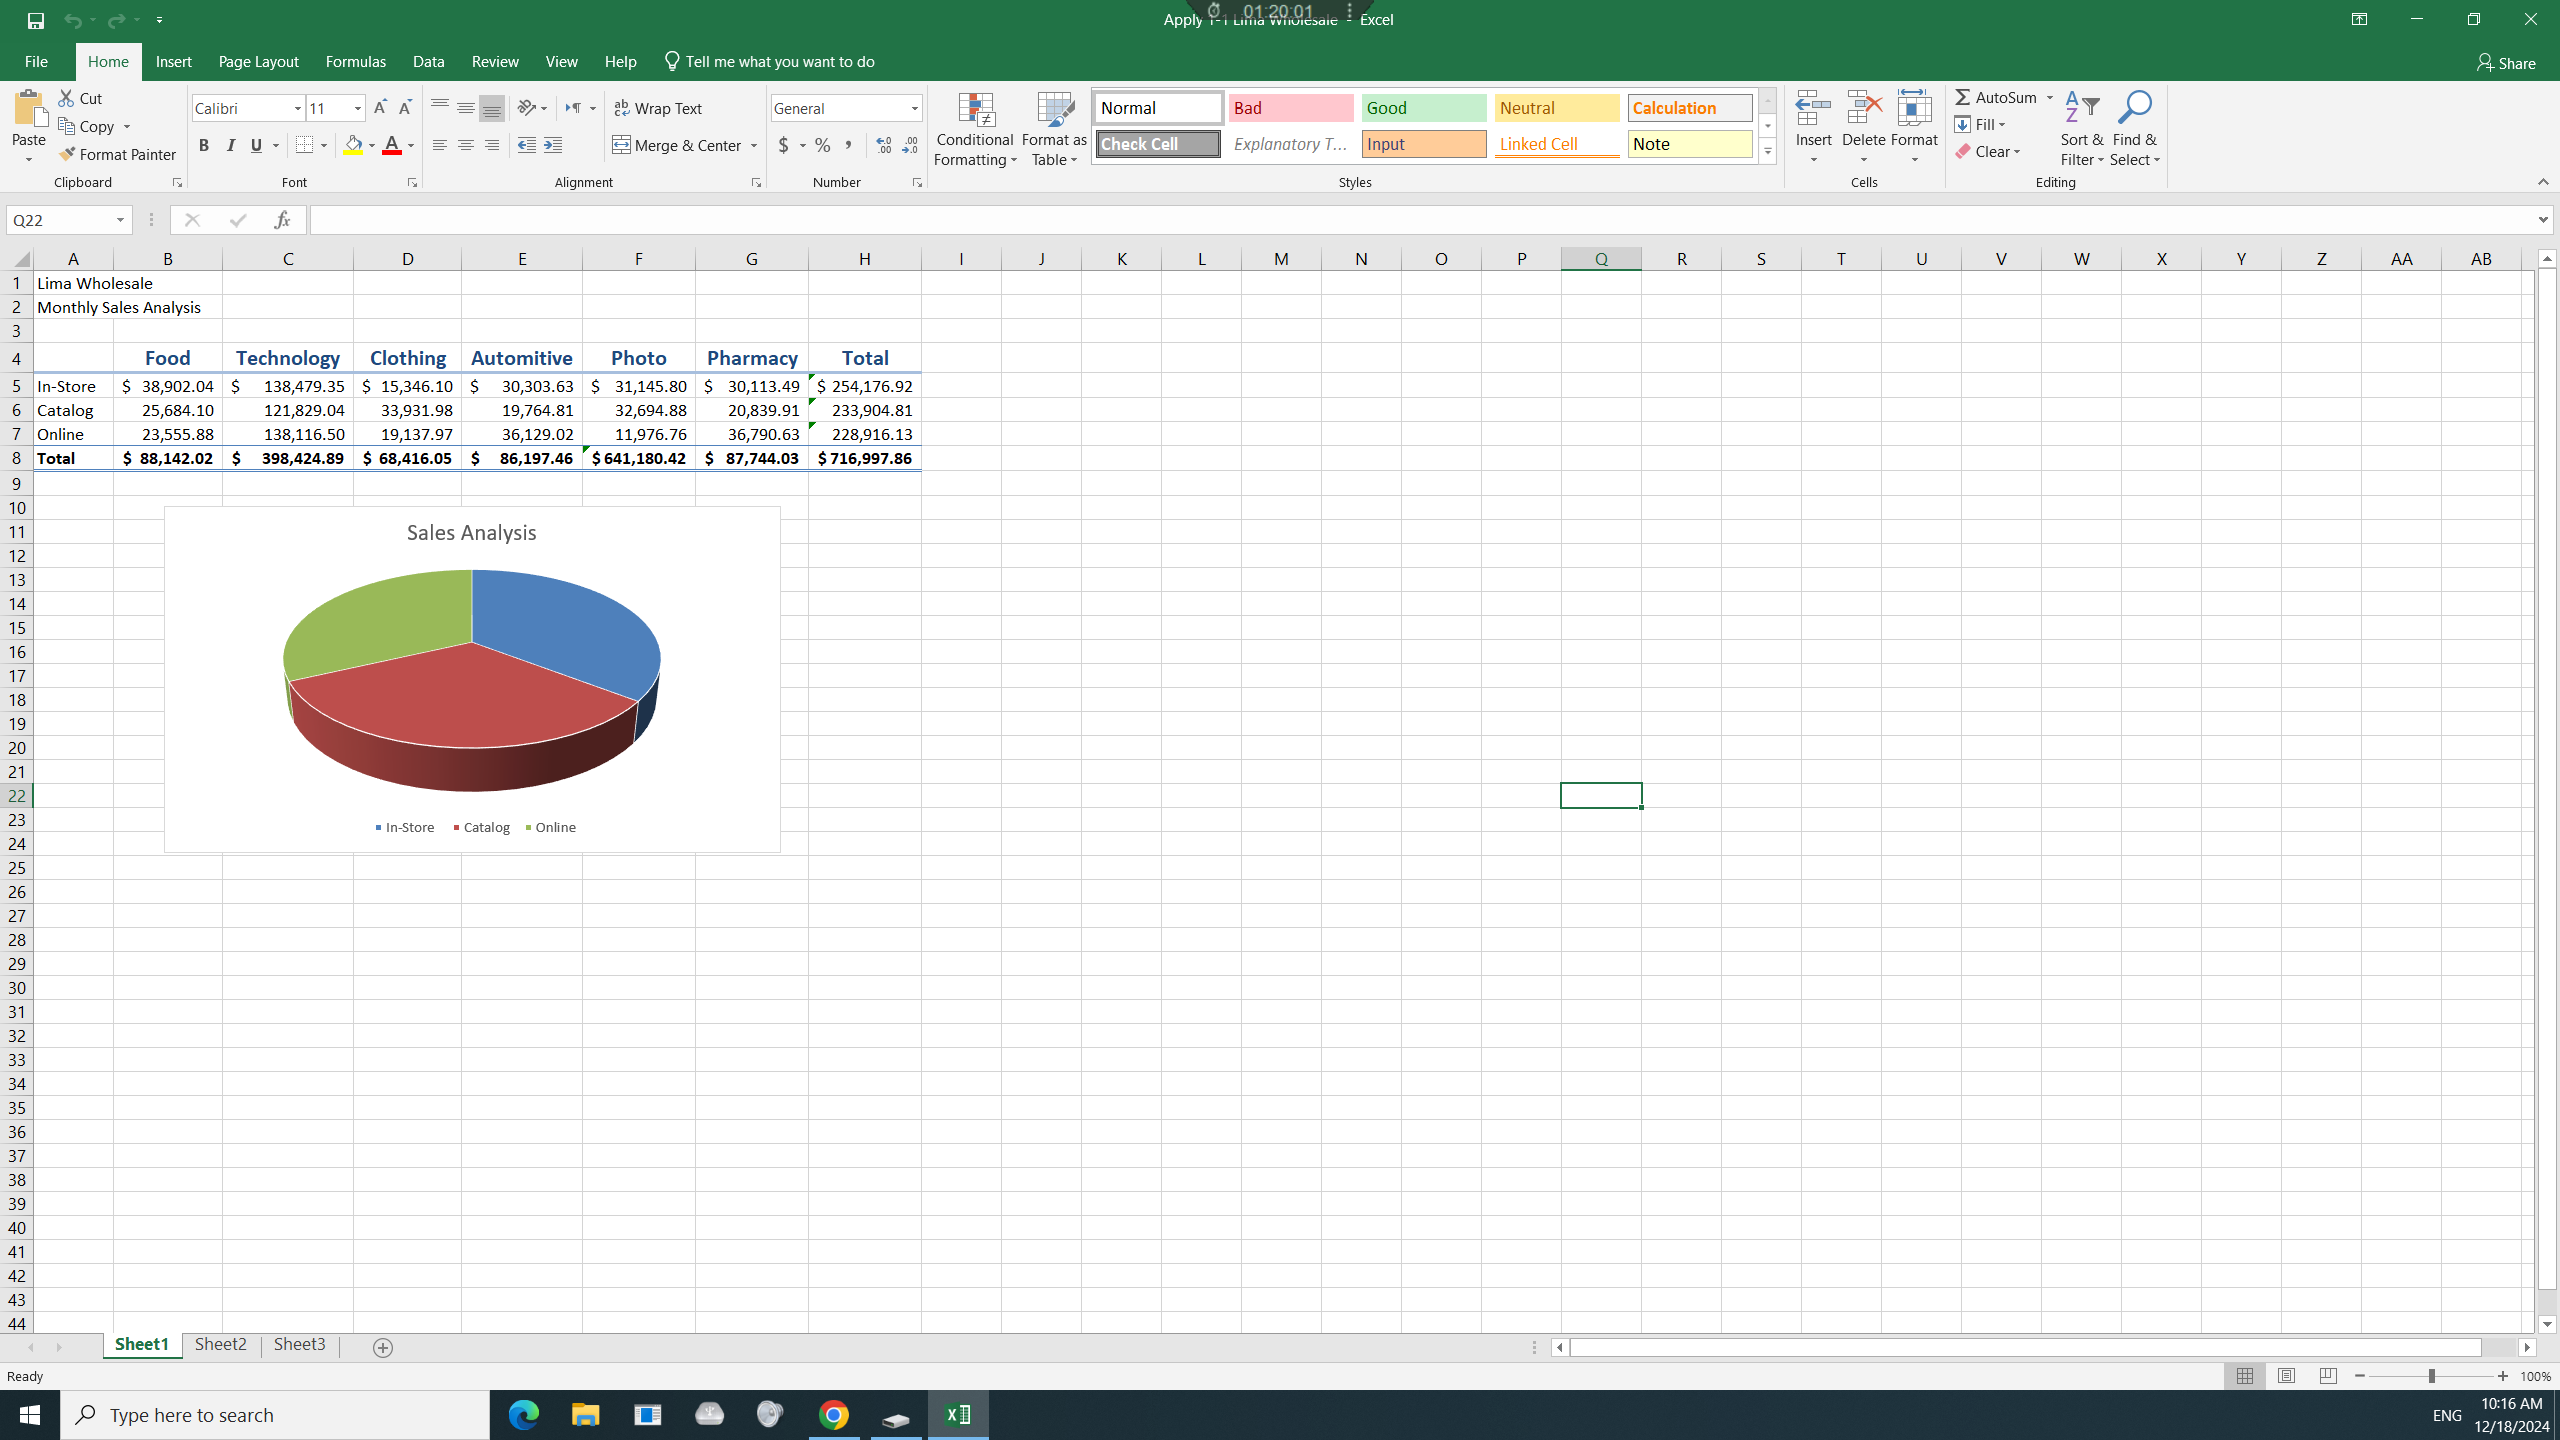Apply the Good cell style
This screenshot has width=2560, height=1440.
pos(1423,108)
